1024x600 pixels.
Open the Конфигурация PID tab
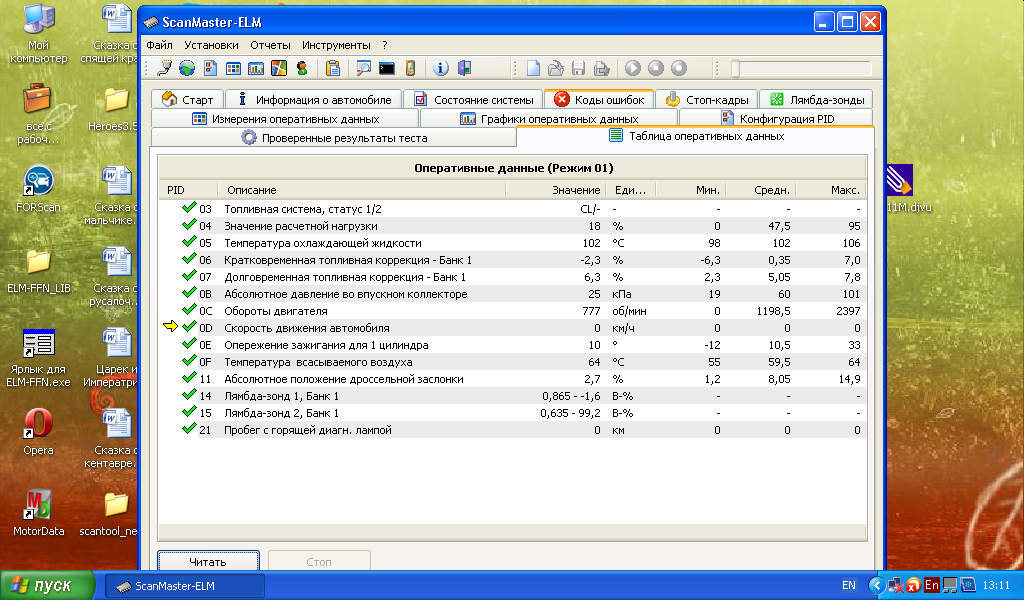pos(776,119)
